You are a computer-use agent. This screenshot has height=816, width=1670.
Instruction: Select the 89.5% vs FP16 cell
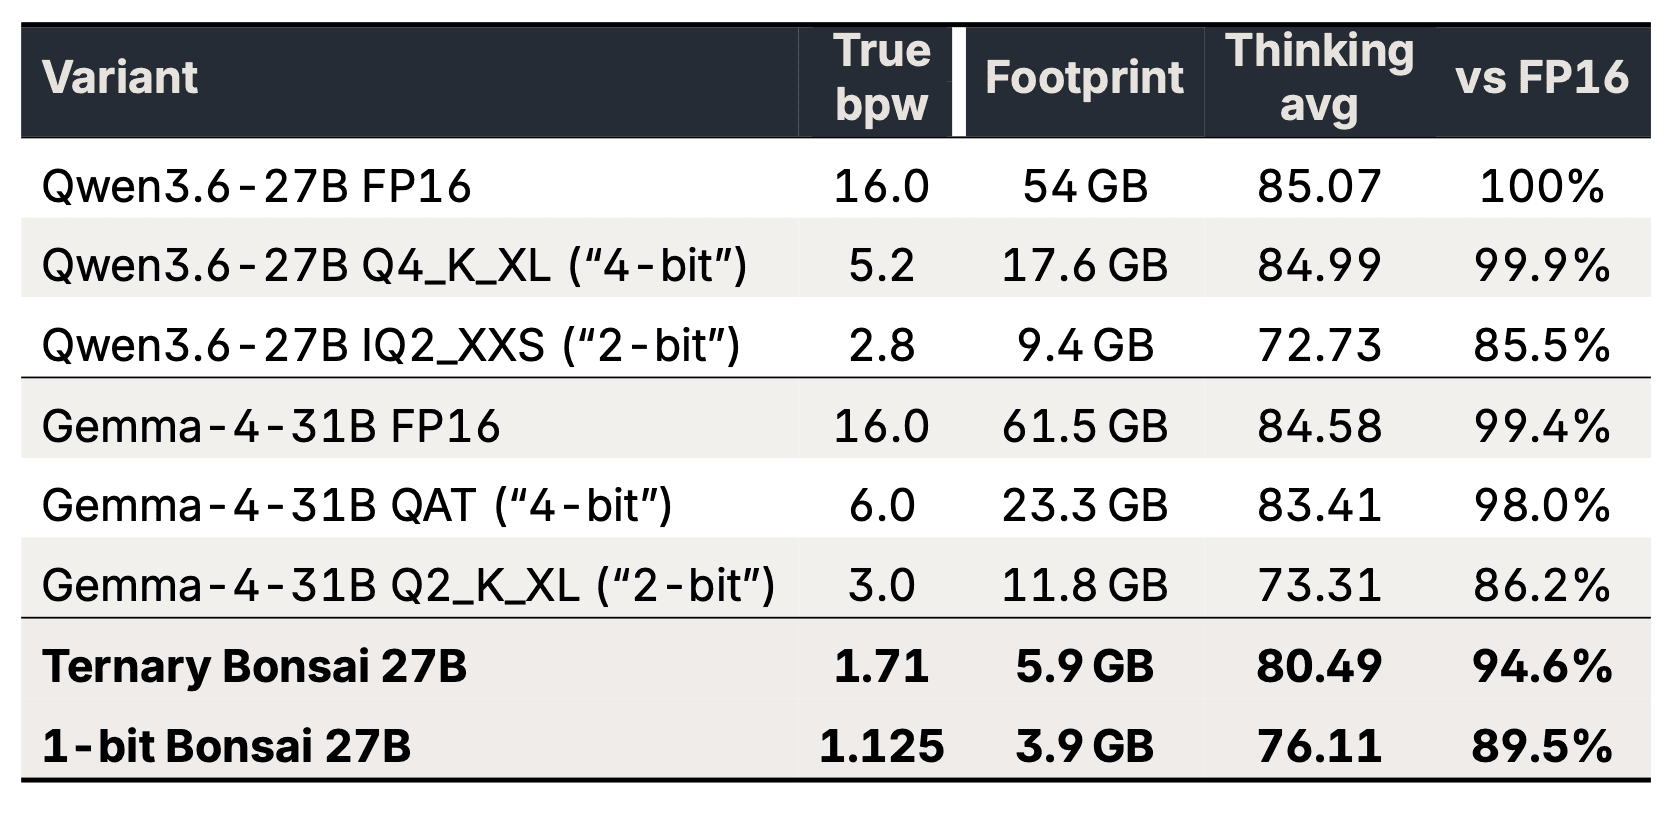(1542, 746)
